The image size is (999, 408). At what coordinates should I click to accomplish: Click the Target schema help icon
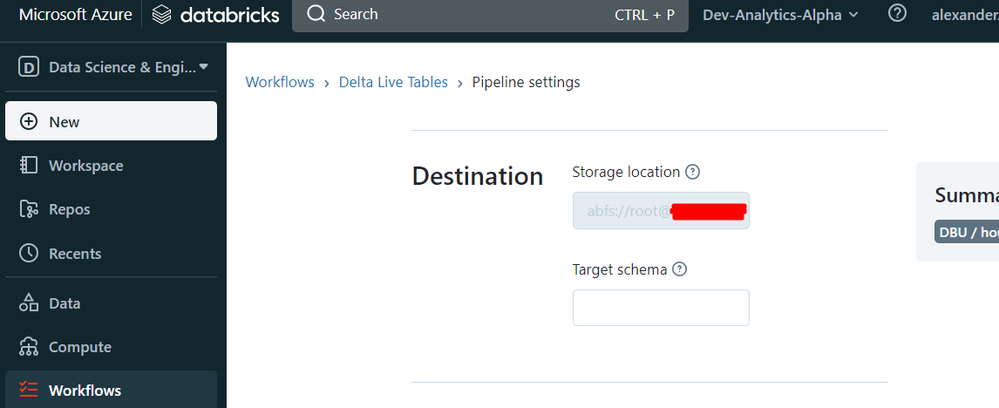tap(680, 270)
